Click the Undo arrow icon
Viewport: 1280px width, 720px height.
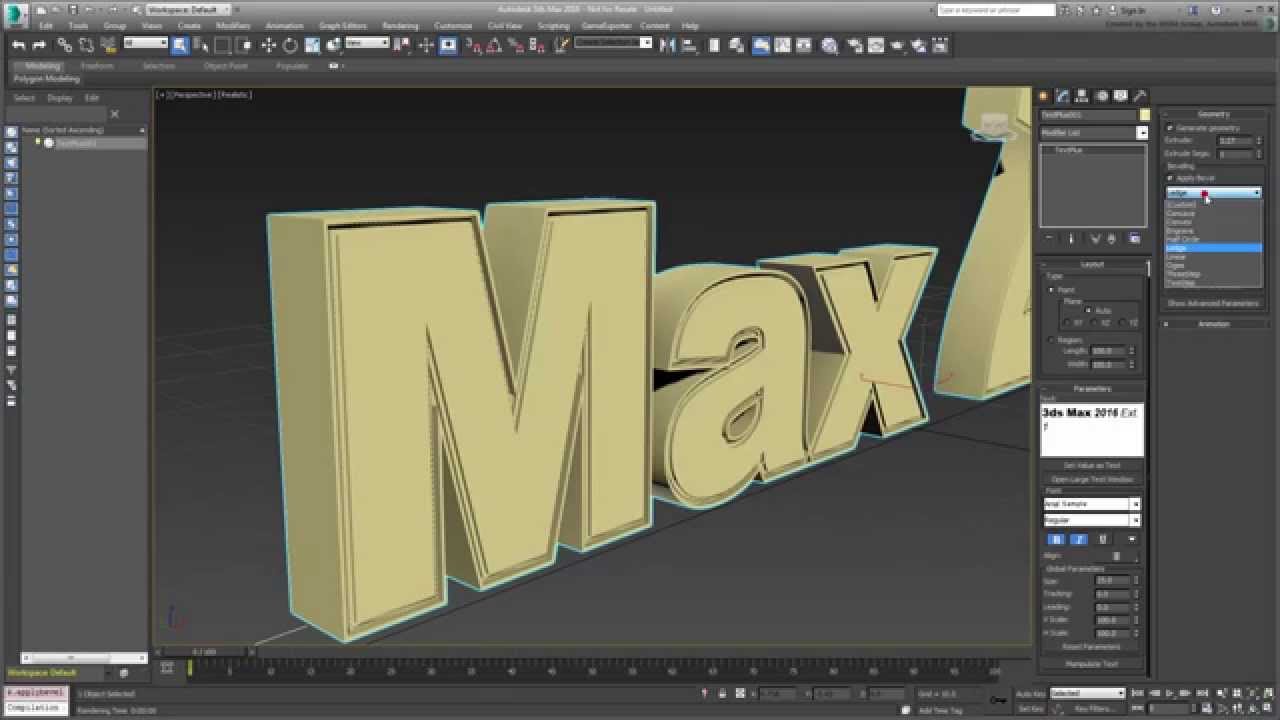click(x=19, y=45)
